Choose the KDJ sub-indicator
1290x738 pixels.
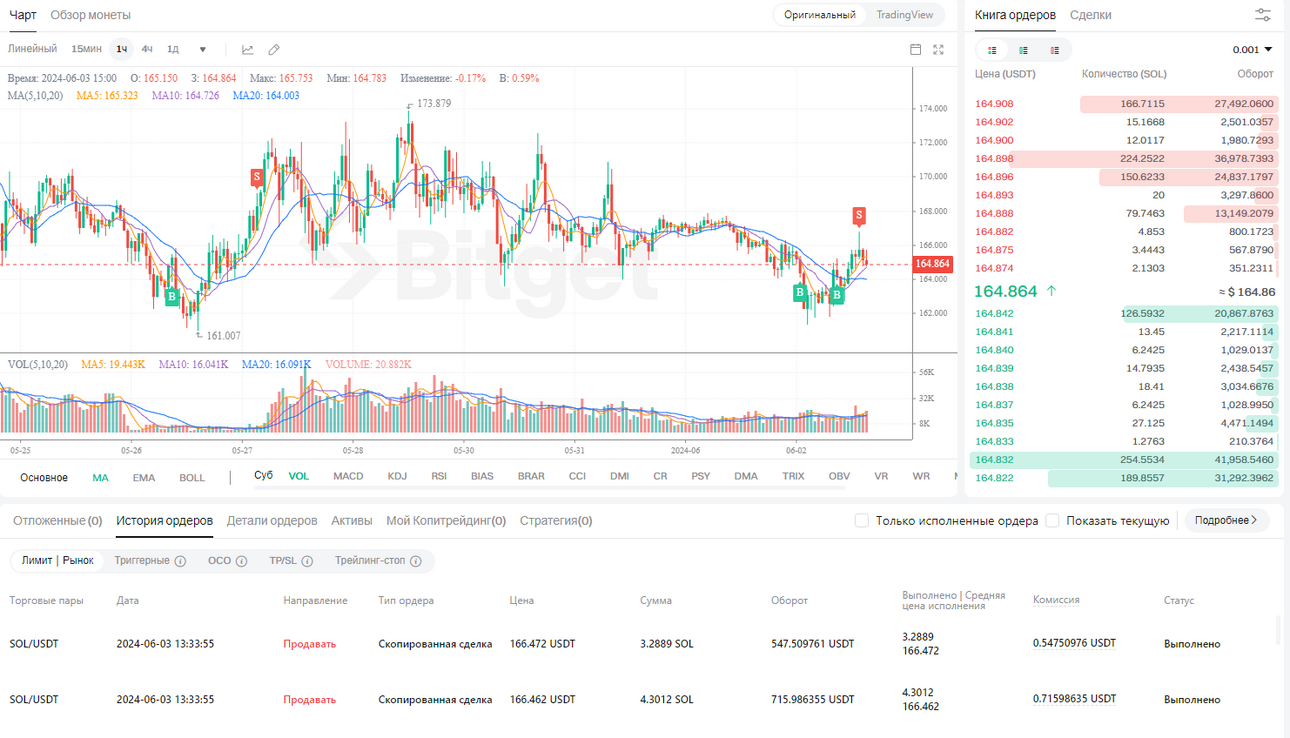click(x=397, y=476)
